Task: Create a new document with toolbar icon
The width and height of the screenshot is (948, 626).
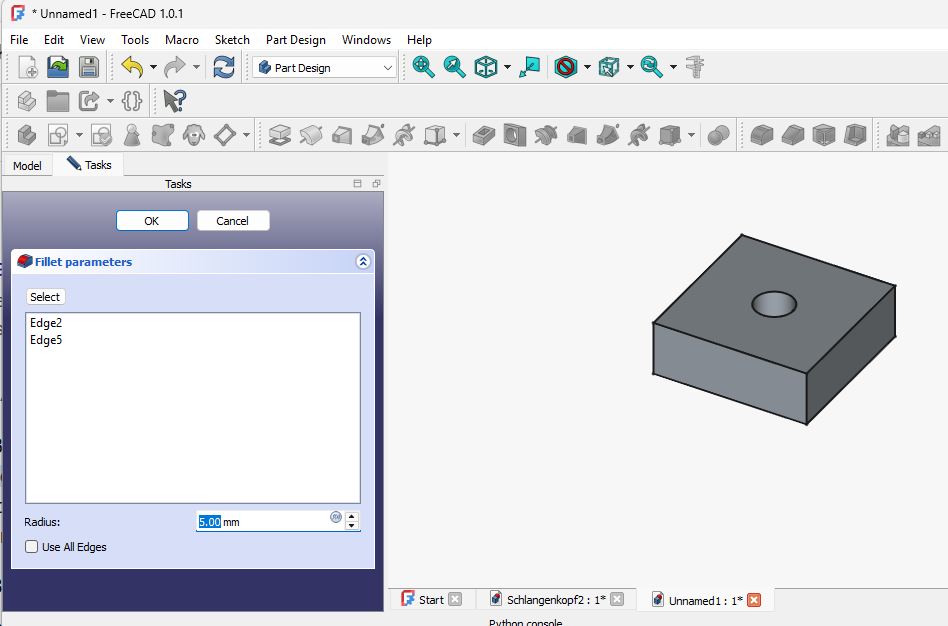Action: pyautogui.click(x=27, y=67)
